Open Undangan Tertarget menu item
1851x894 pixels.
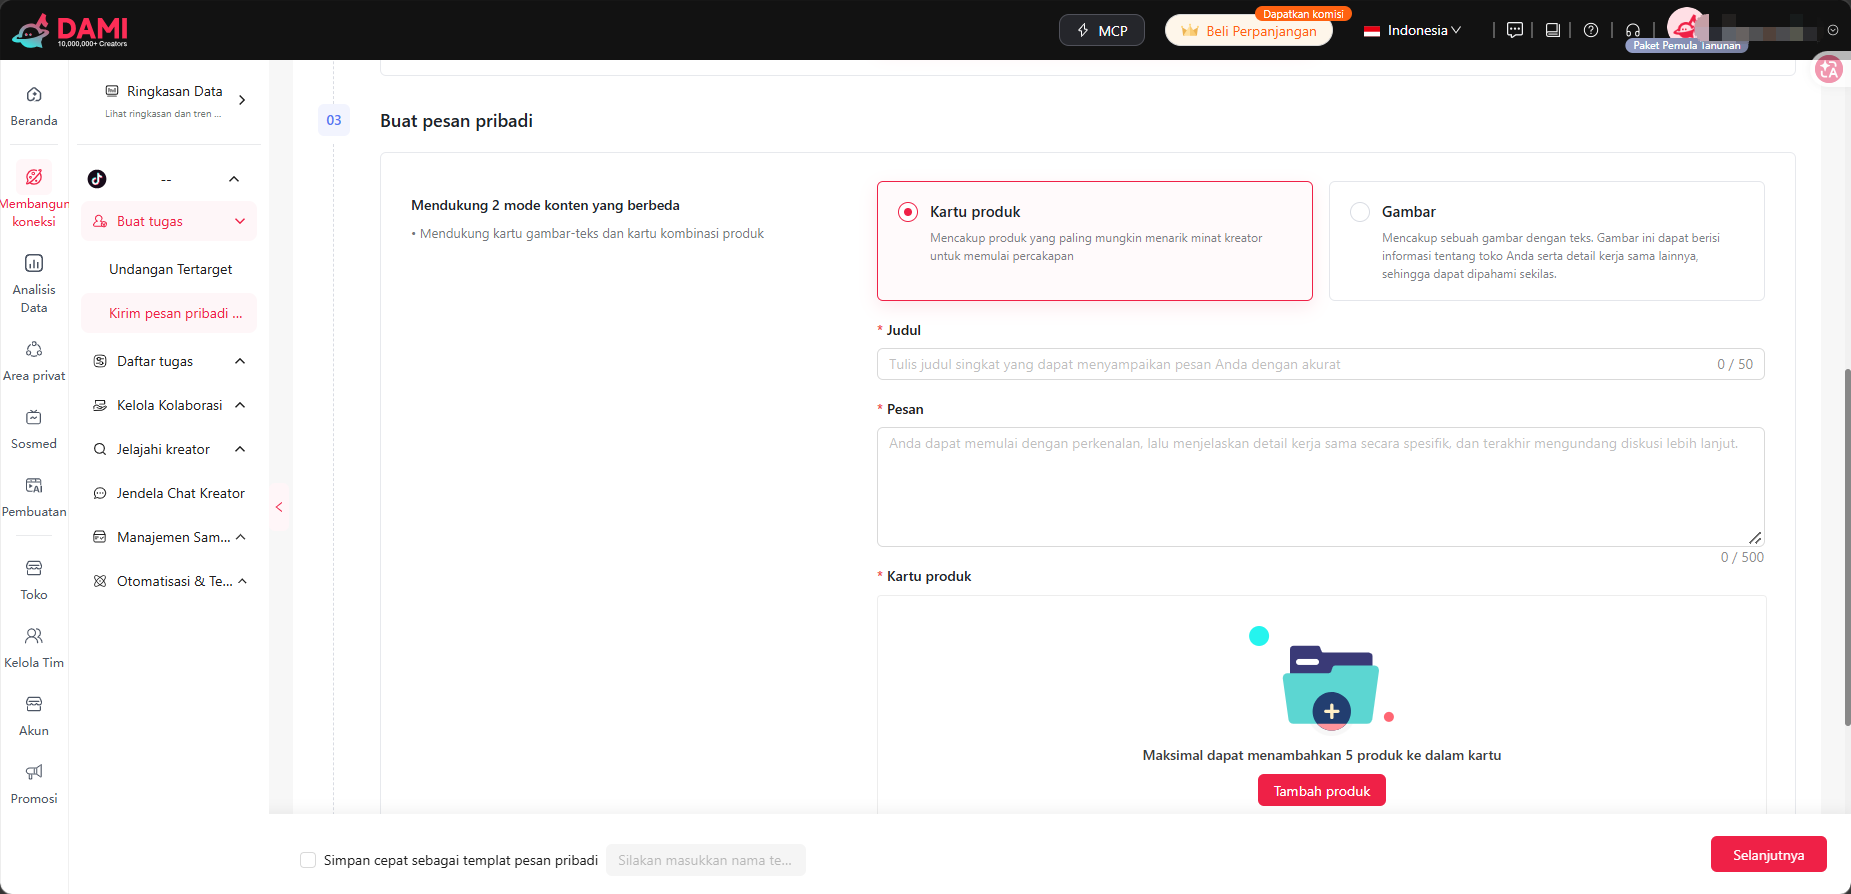coord(169,269)
